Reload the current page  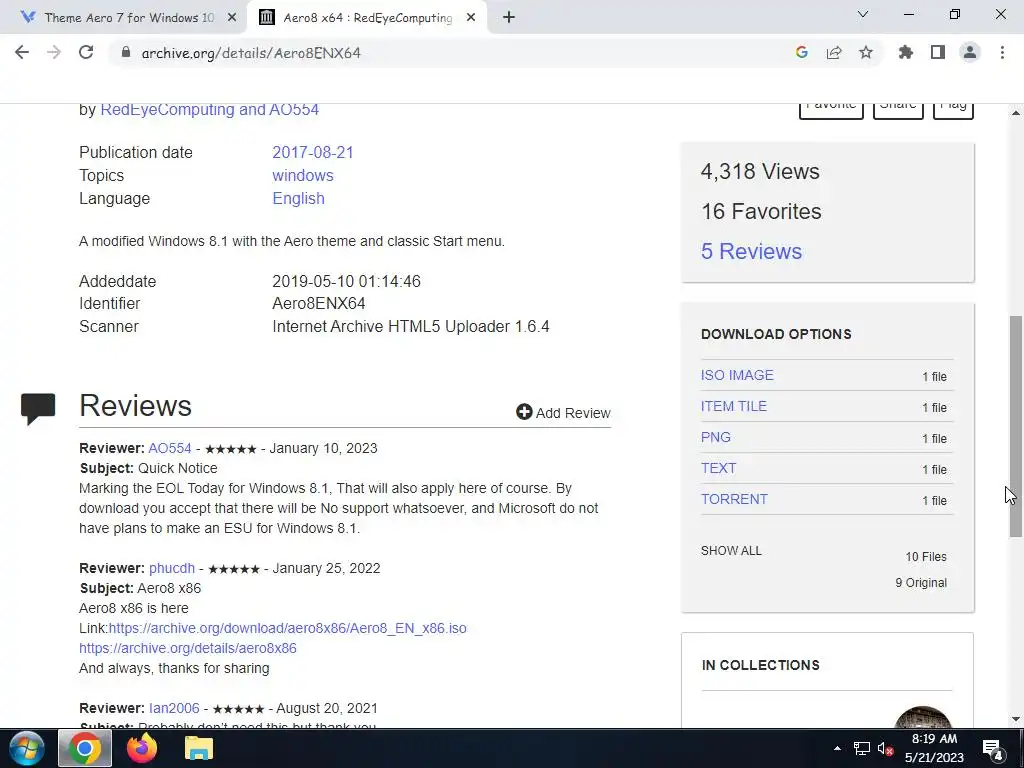pos(86,52)
